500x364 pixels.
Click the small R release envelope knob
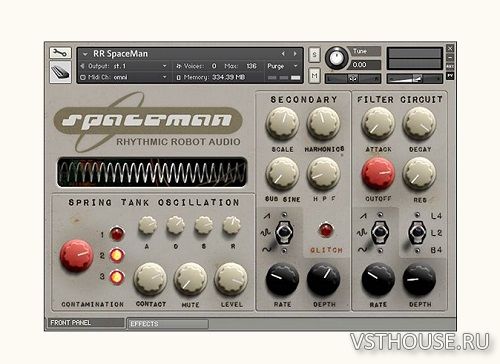[x=232, y=225]
